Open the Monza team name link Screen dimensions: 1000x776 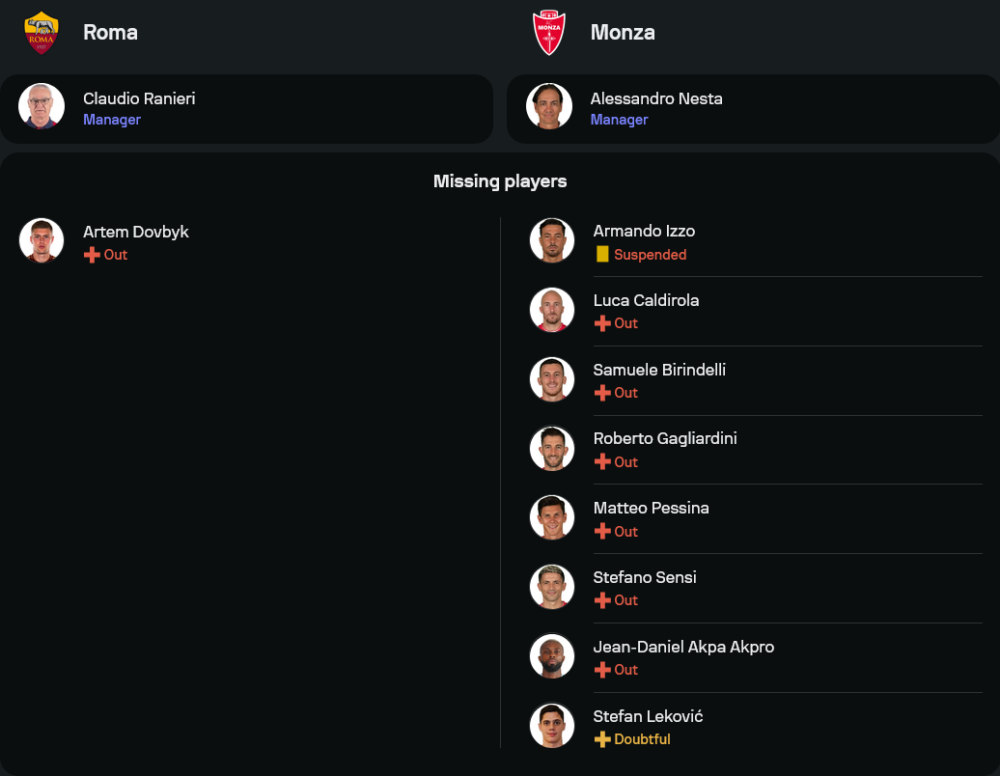point(622,32)
